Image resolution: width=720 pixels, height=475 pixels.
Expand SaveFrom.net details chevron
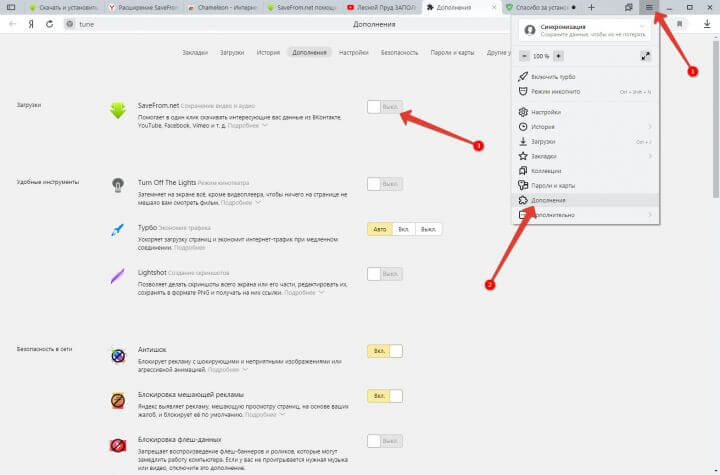click(264, 125)
